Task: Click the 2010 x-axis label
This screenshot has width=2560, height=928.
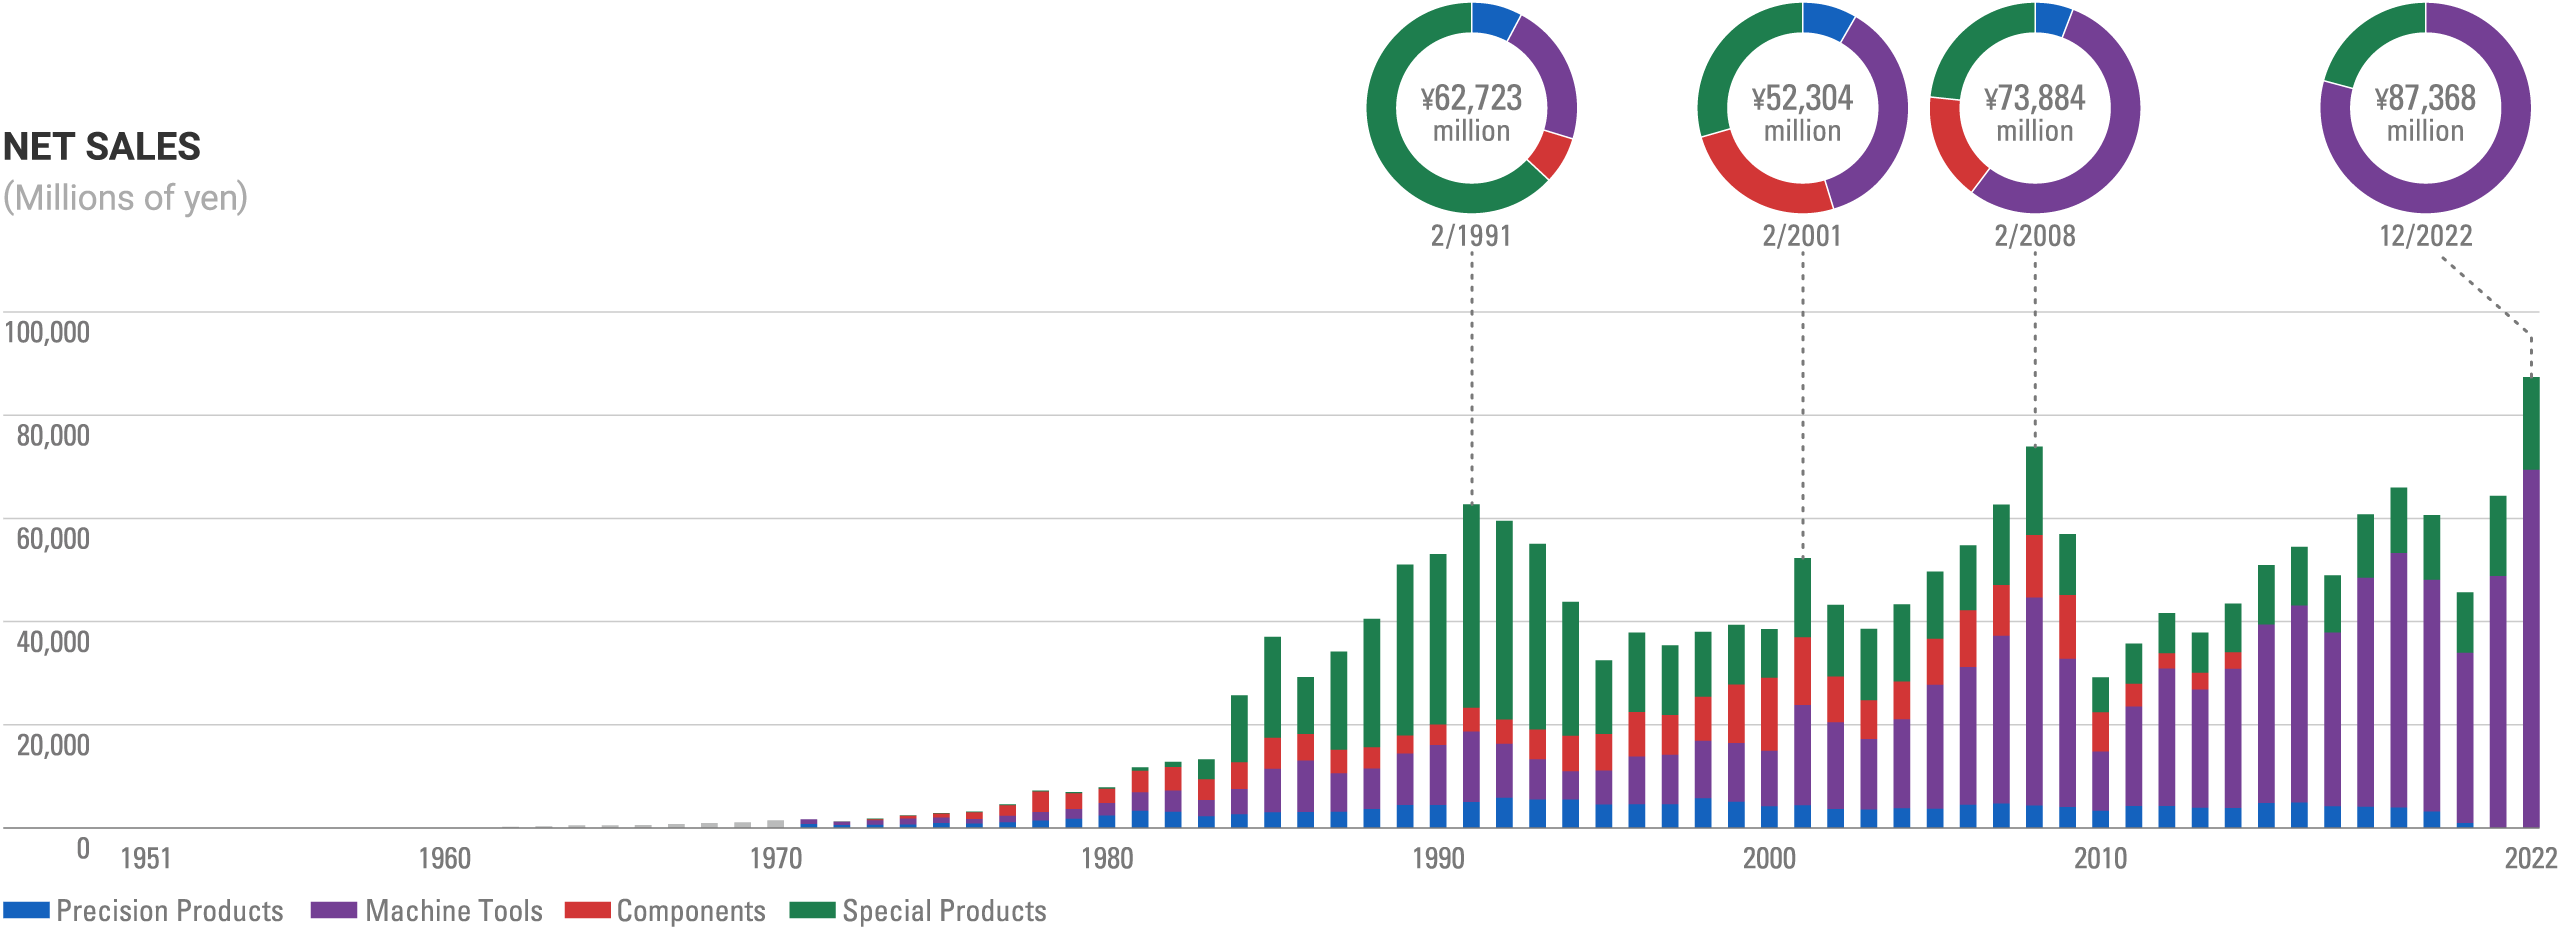Action: pyautogui.click(x=2100, y=858)
